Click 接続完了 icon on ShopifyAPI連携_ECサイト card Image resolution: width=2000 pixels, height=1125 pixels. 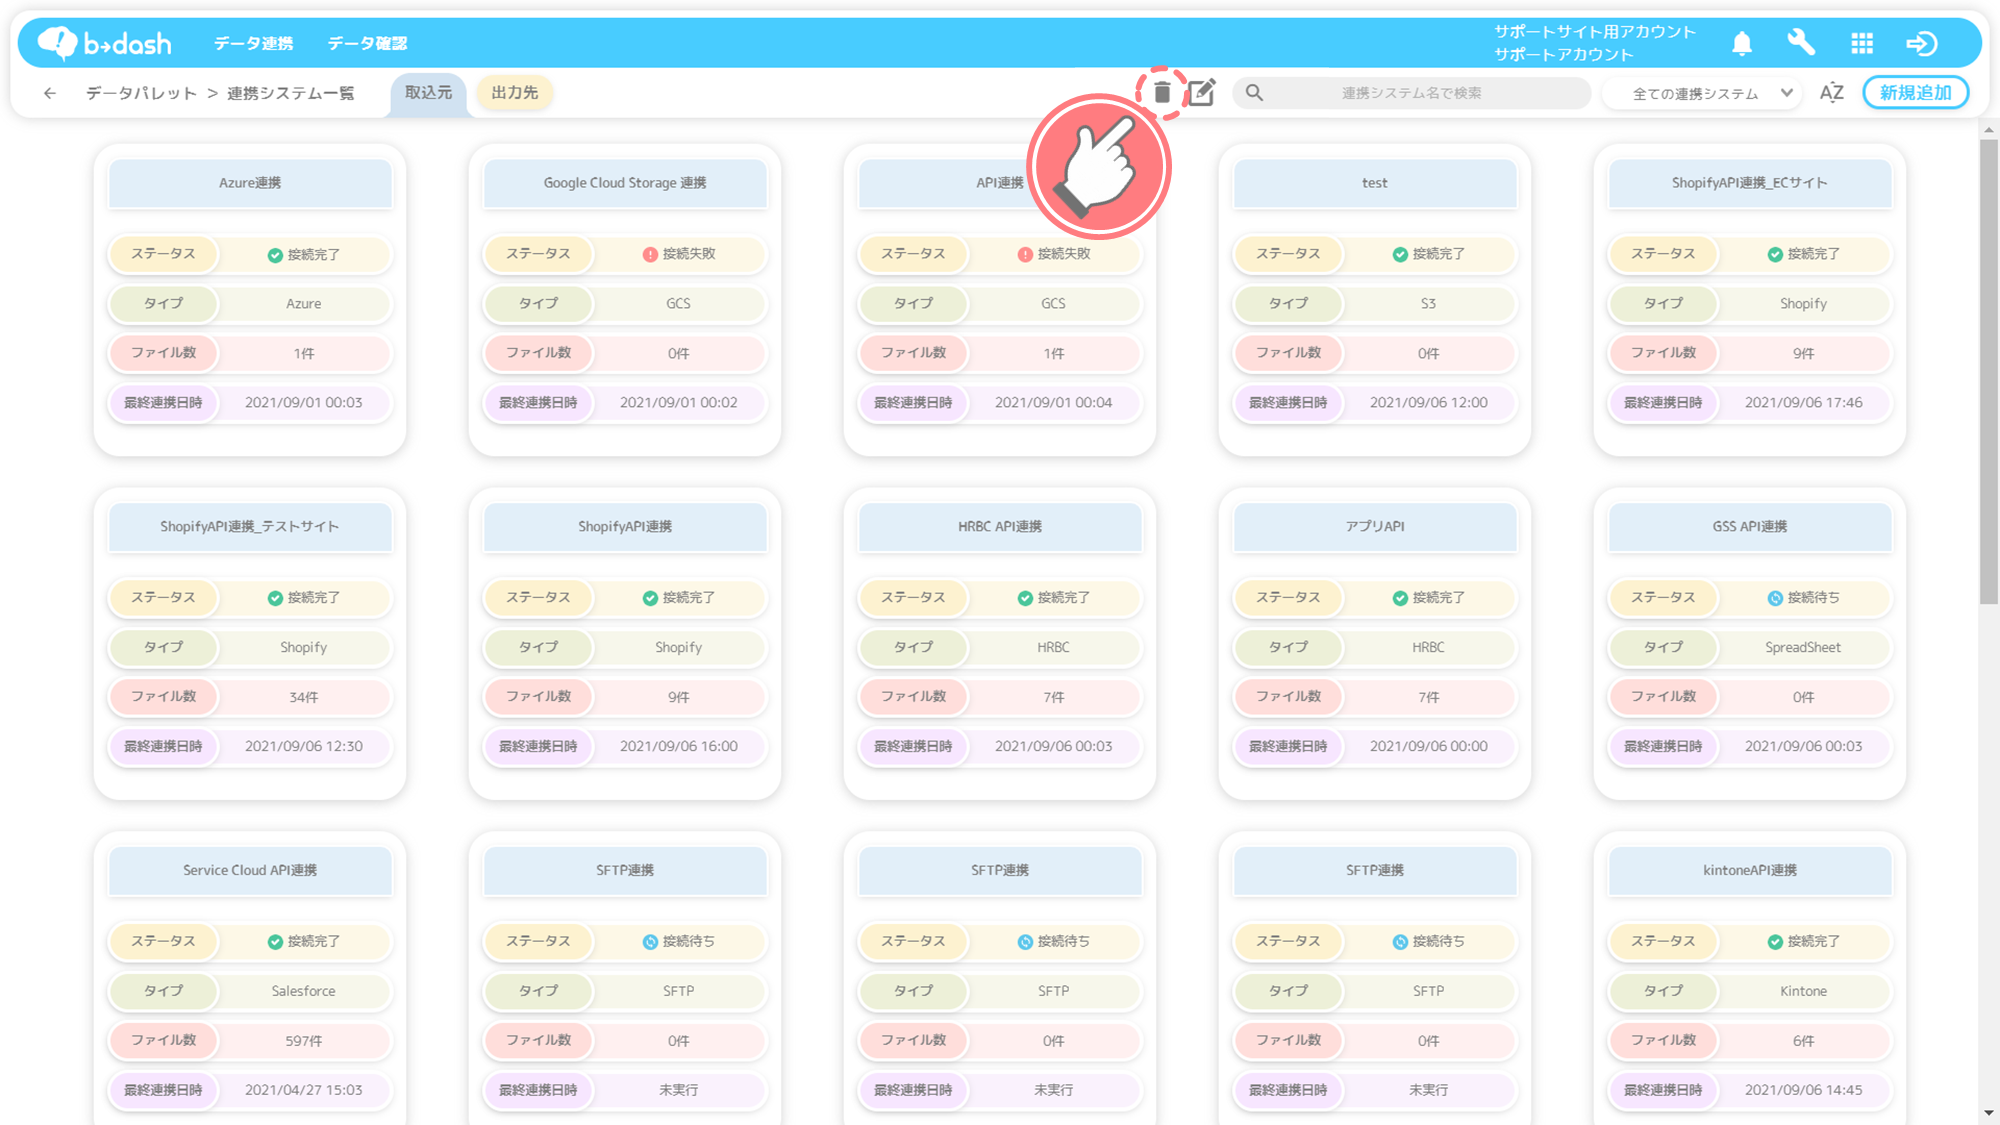pos(1775,254)
